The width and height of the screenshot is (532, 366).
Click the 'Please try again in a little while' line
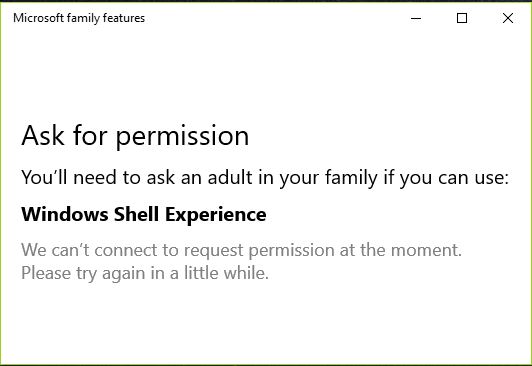[x=145, y=273]
